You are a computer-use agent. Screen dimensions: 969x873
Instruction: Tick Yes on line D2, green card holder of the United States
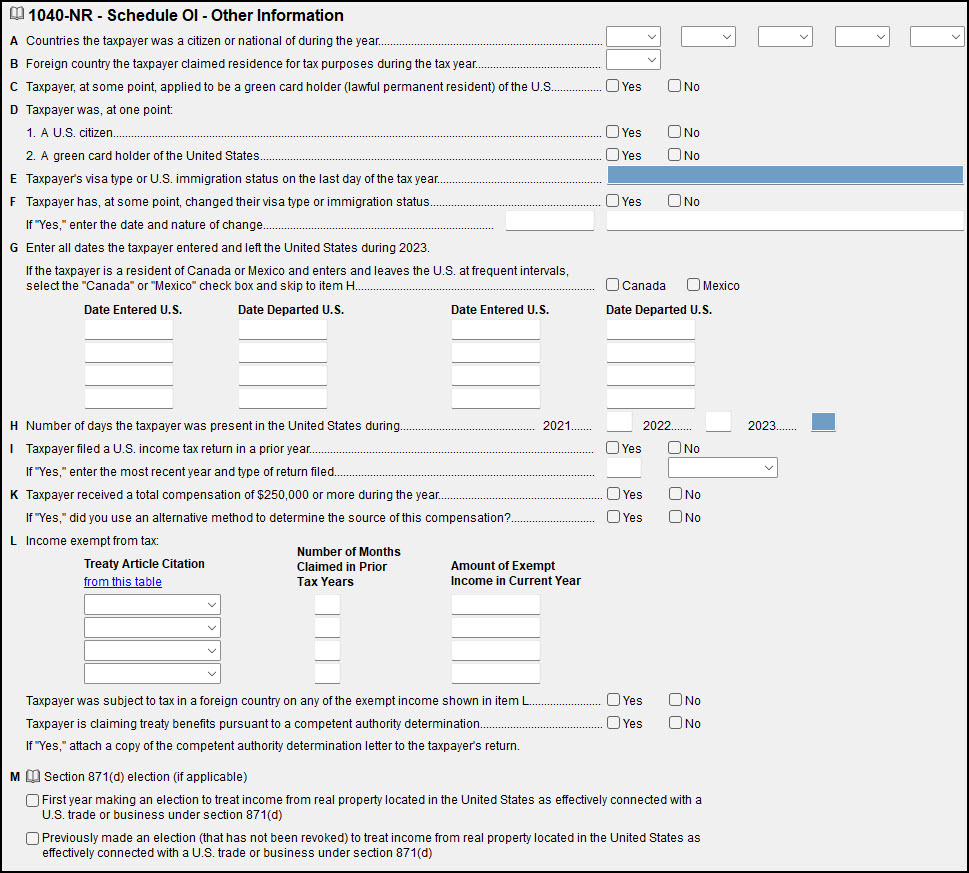point(612,154)
